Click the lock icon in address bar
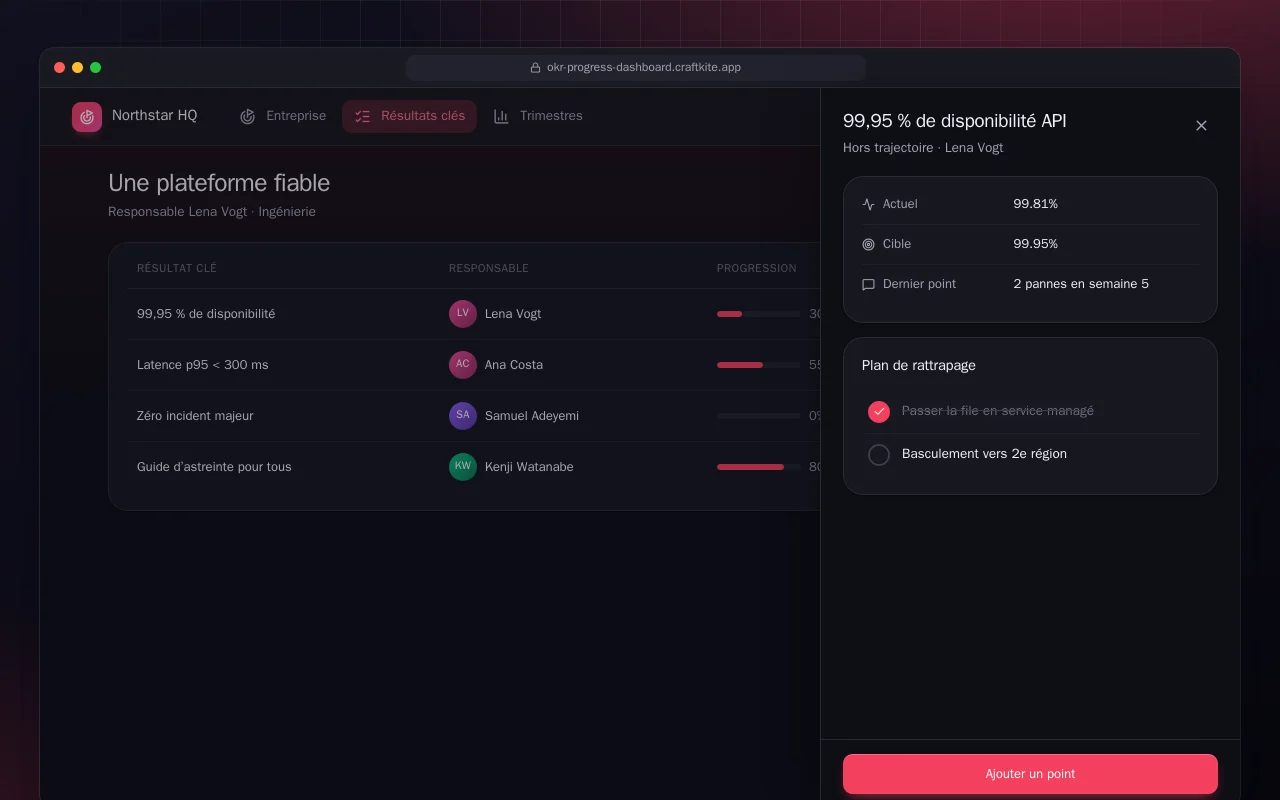This screenshot has height=800, width=1280. (536, 68)
